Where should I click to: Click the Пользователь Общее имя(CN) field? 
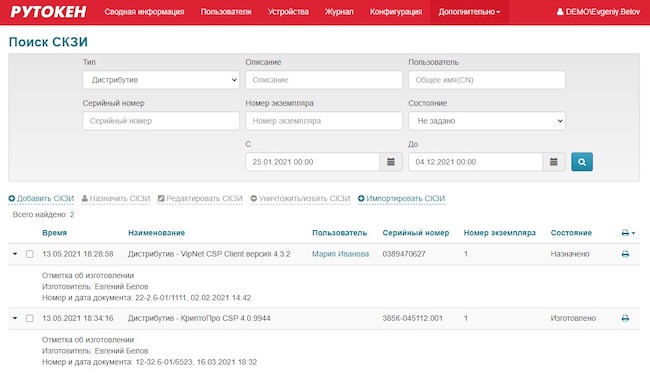(x=487, y=80)
